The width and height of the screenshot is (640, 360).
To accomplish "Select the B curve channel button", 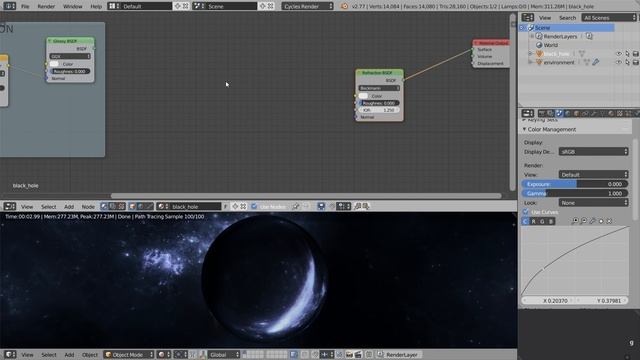I will tap(551, 221).
